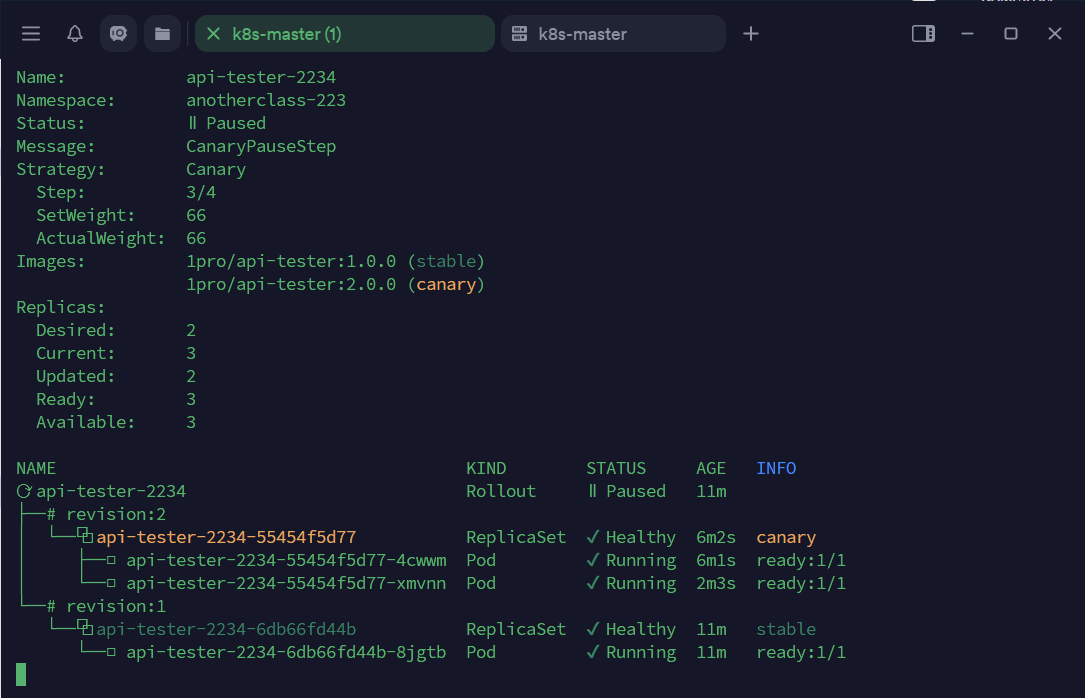Minimize the terminal window
Screen dimensions: 1085x698
tap(967, 34)
